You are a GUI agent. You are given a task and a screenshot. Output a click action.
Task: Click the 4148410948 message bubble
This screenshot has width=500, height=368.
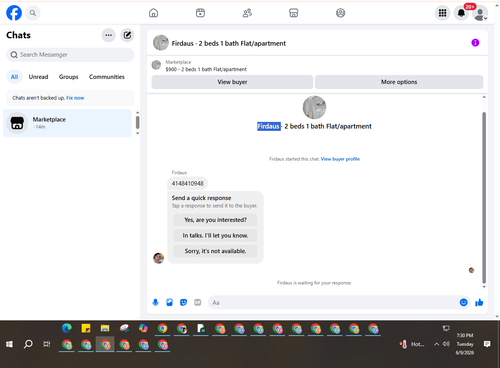coord(188,183)
